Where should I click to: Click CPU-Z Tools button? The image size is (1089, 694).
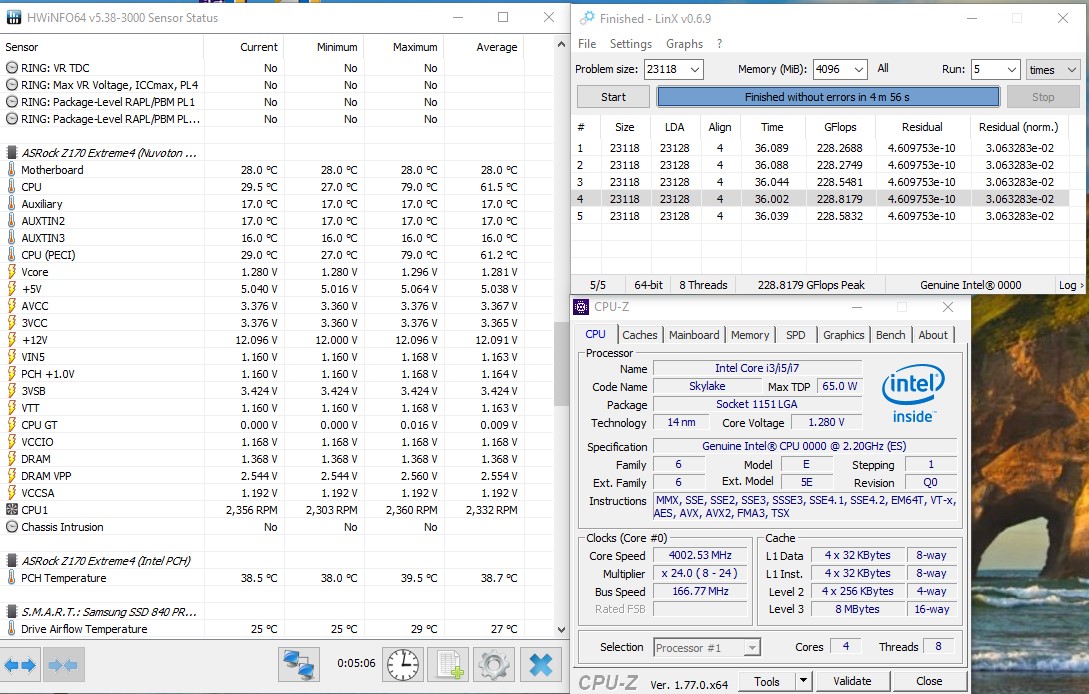coord(767,681)
